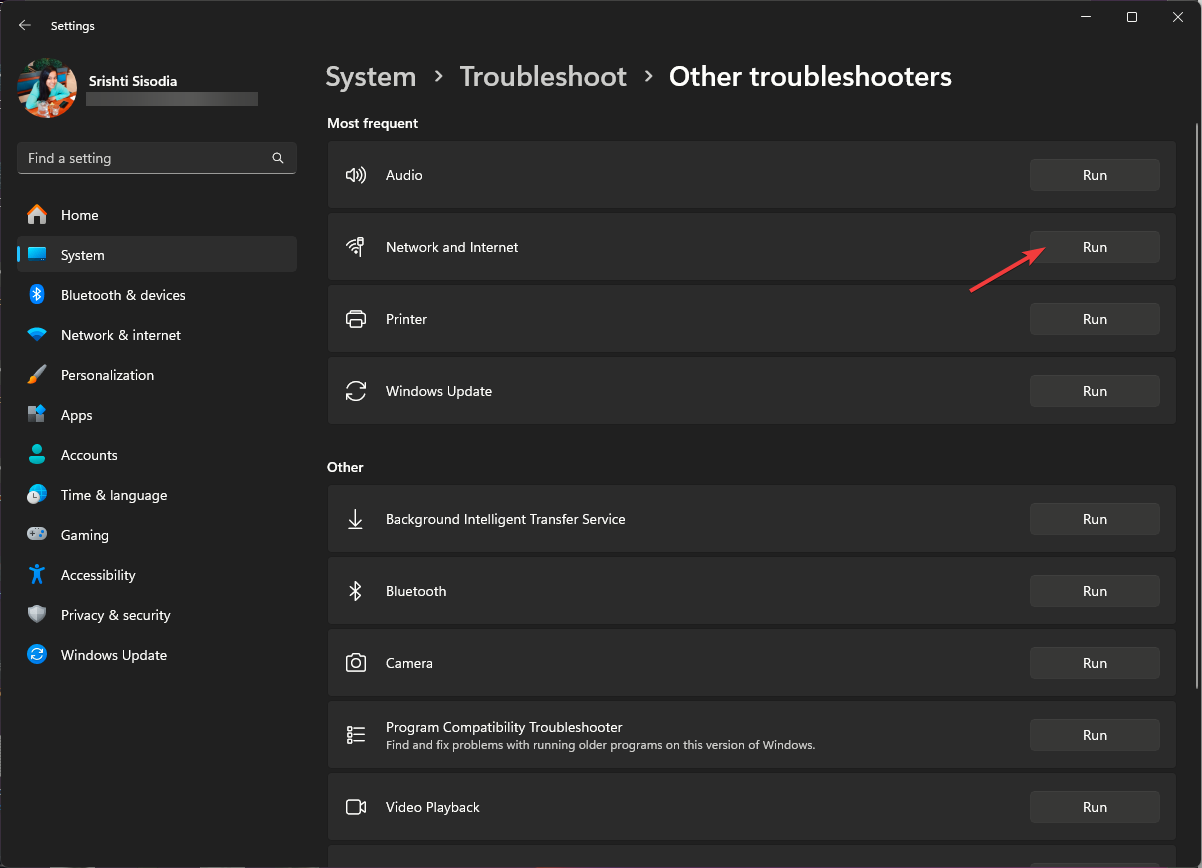This screenshot has width=1202, height=868.
Task: Click the back arrow in Settings header
Action: tap(25, 25)
